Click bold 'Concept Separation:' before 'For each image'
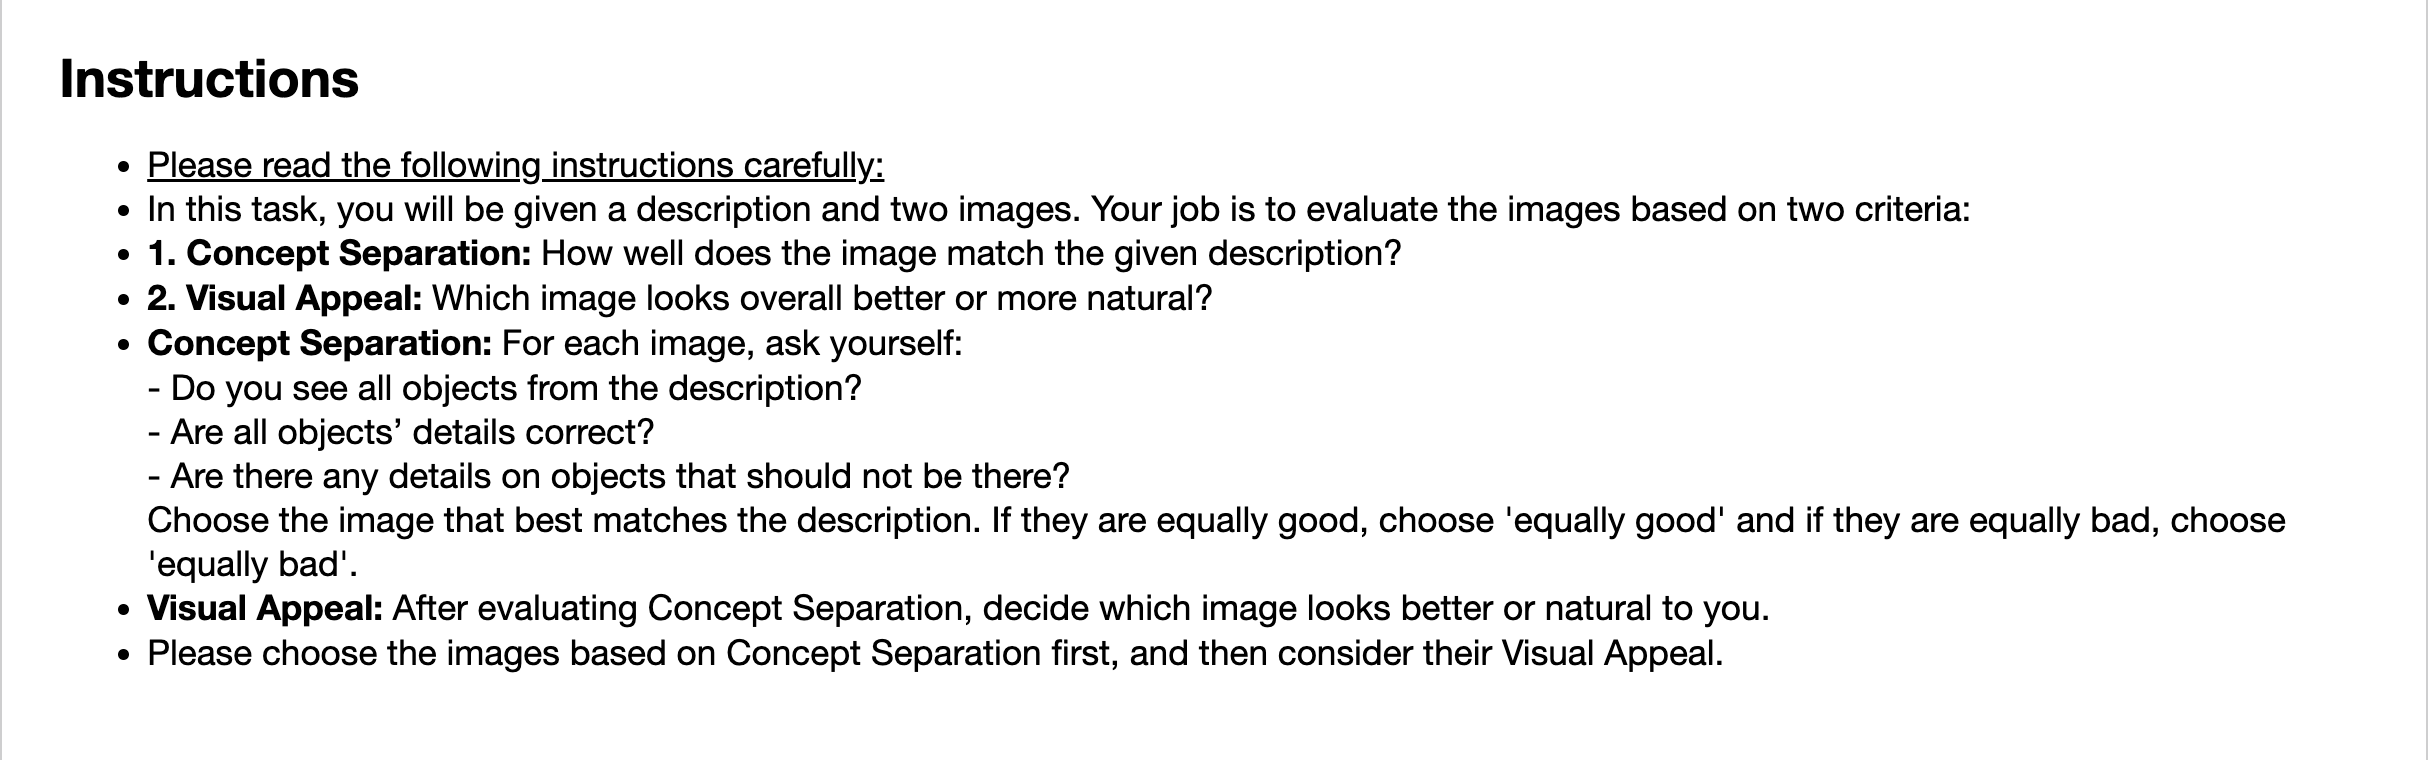 pos(320,343)
